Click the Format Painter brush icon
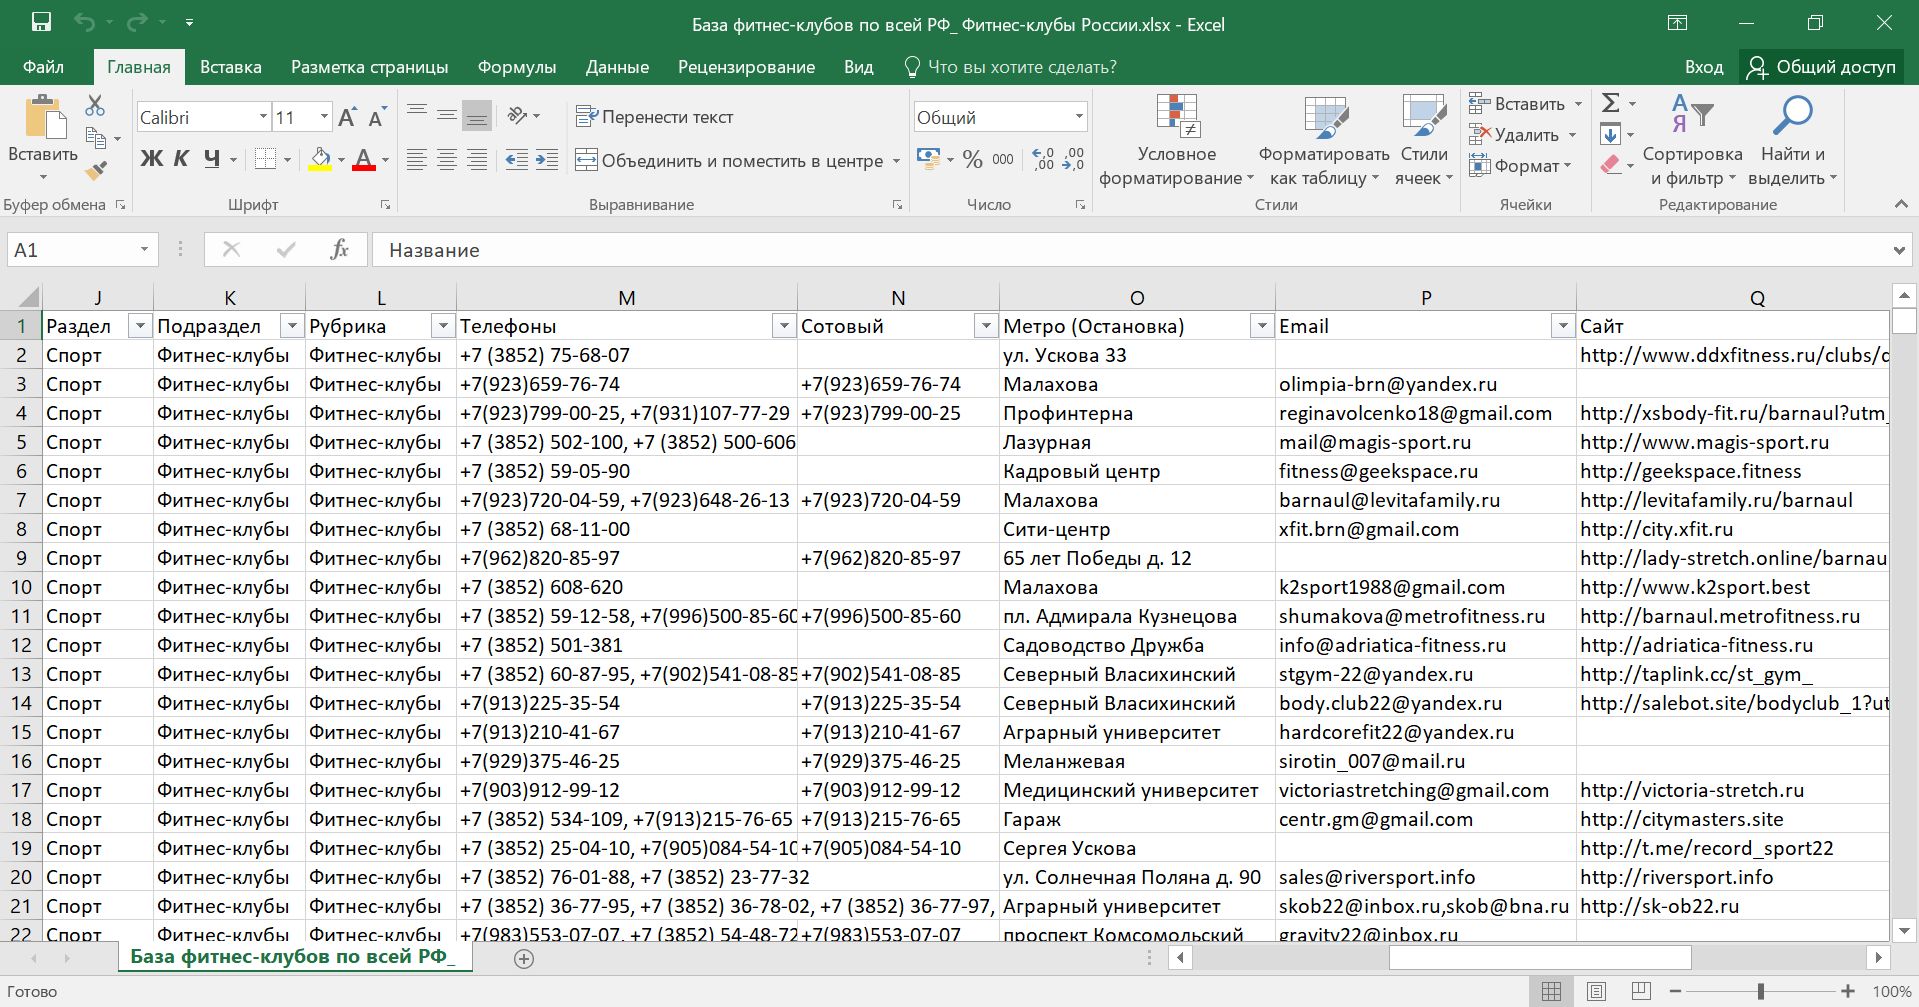This screenshot has width=1919, height=1007. tap(96, 171)
